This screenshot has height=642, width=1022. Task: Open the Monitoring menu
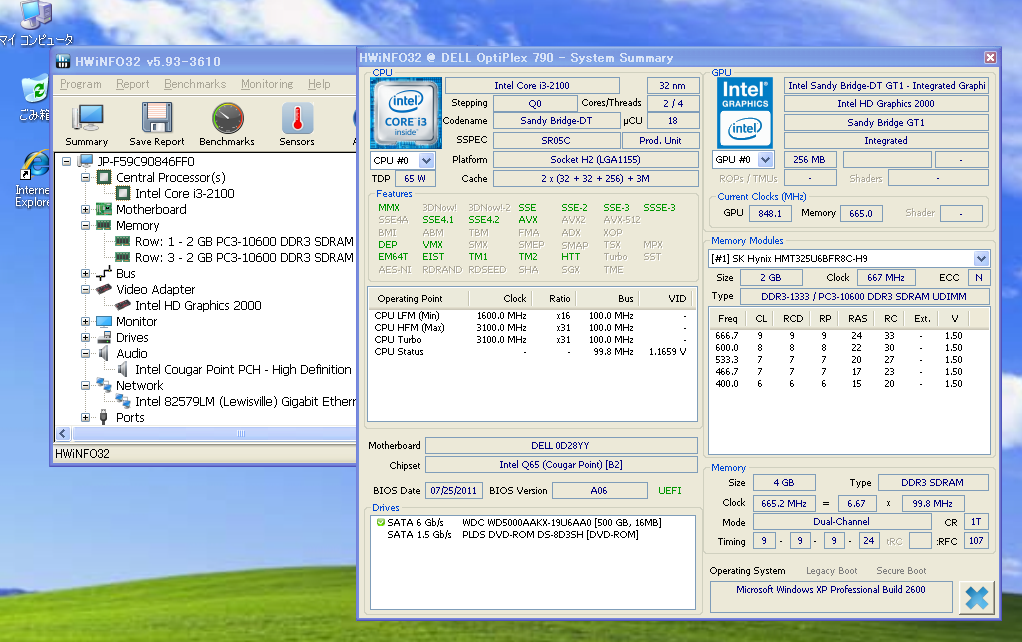click(x=267, y=85)
